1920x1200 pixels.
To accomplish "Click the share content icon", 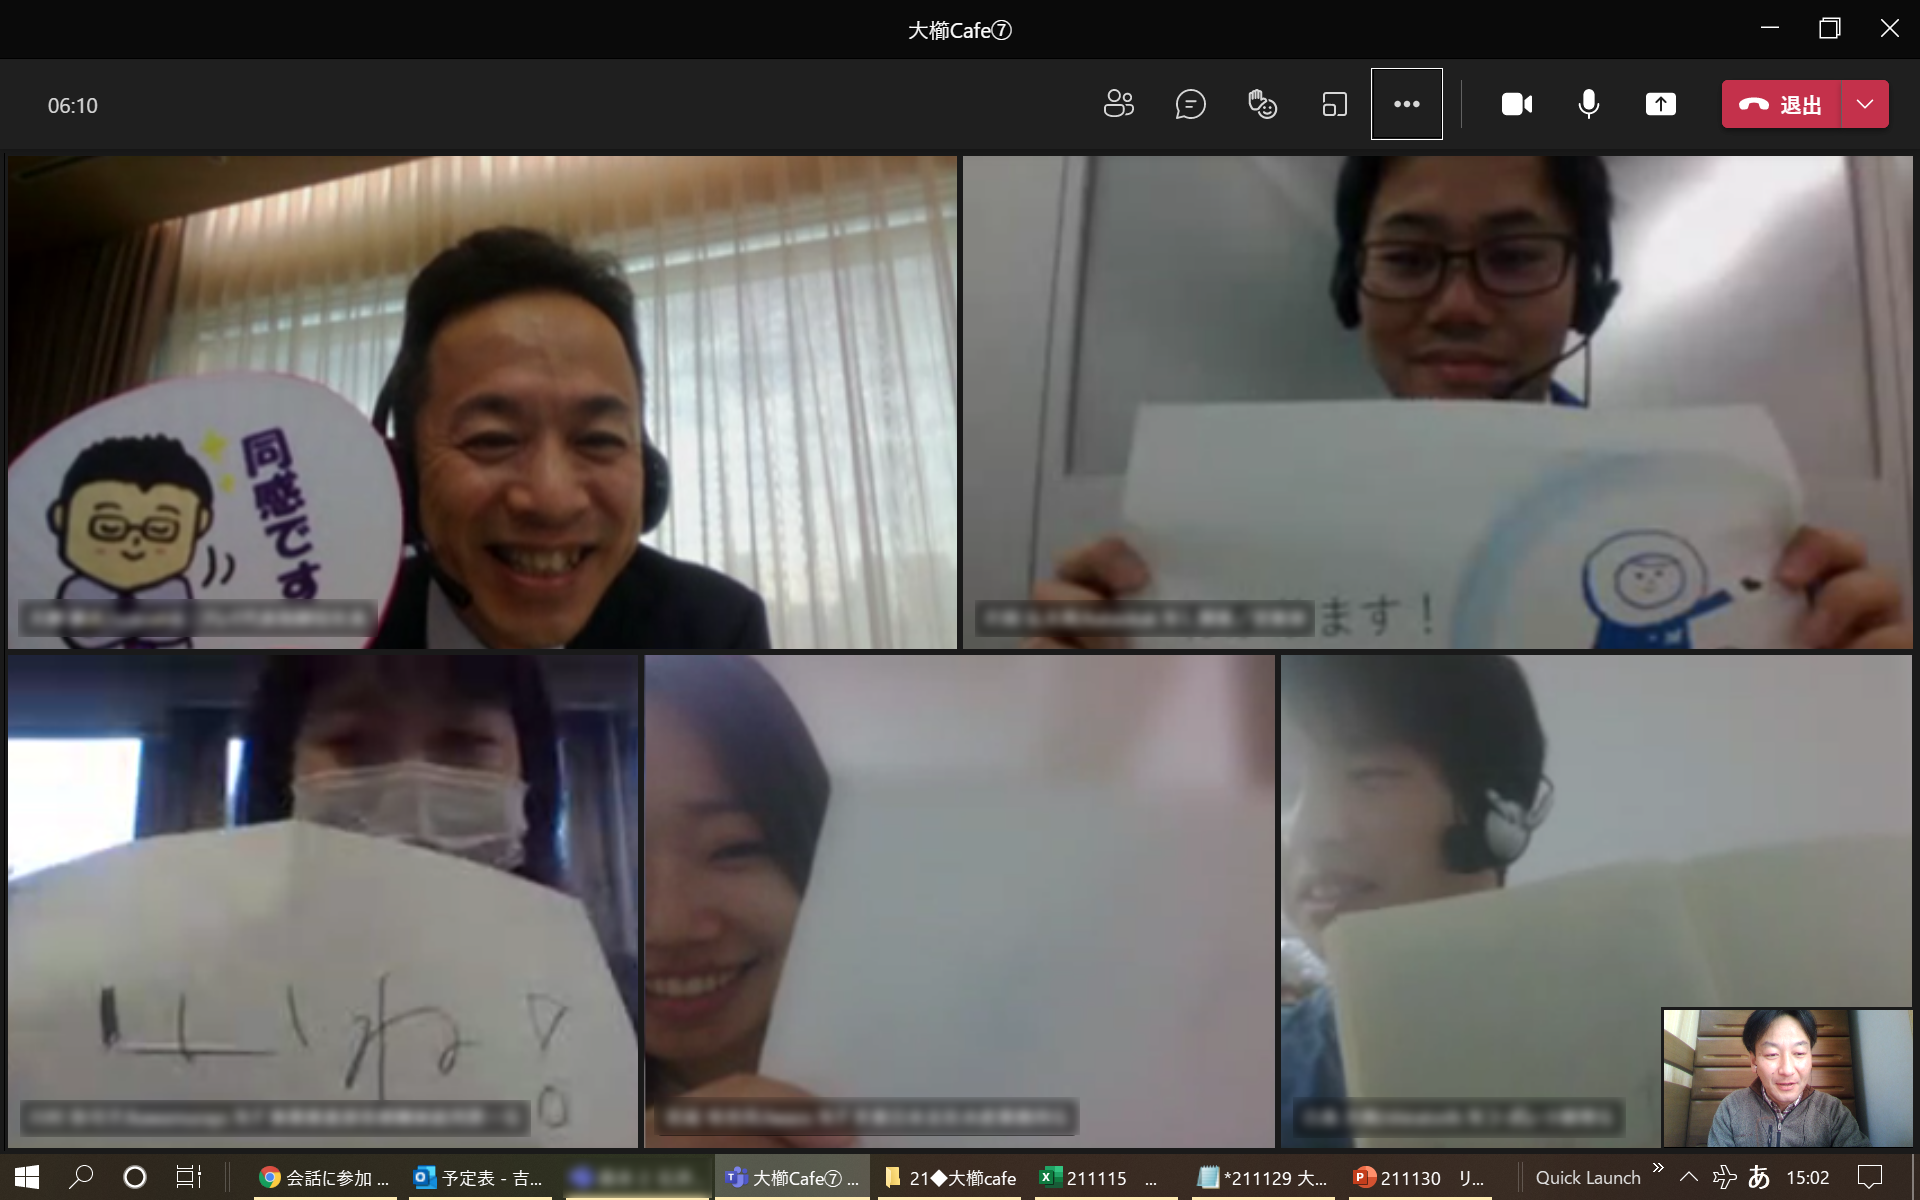I will click(1660, 104).
